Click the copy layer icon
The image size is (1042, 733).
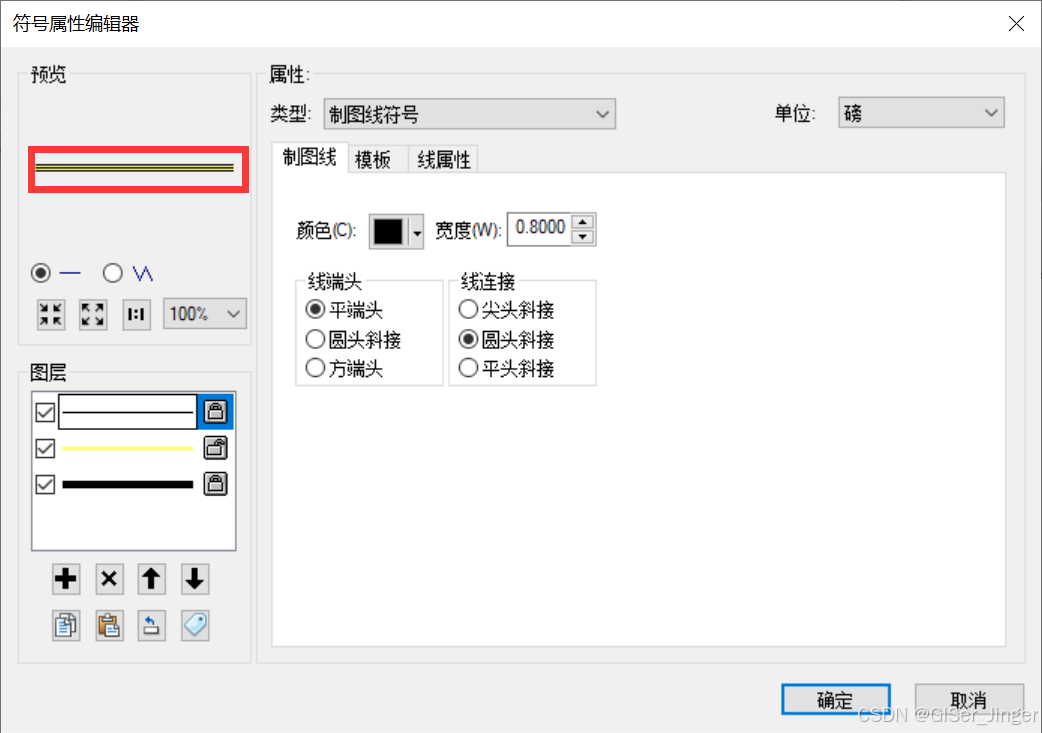(66, 625)
